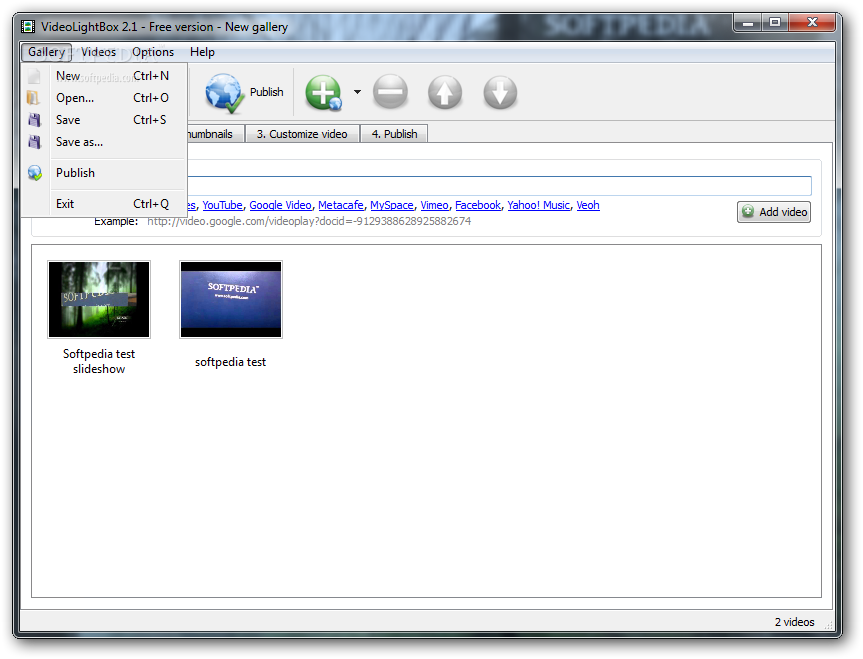Choose Save as... from the Gallery menu
The width and height of the screenshot is (863, 659).
[x=105, y=142]
